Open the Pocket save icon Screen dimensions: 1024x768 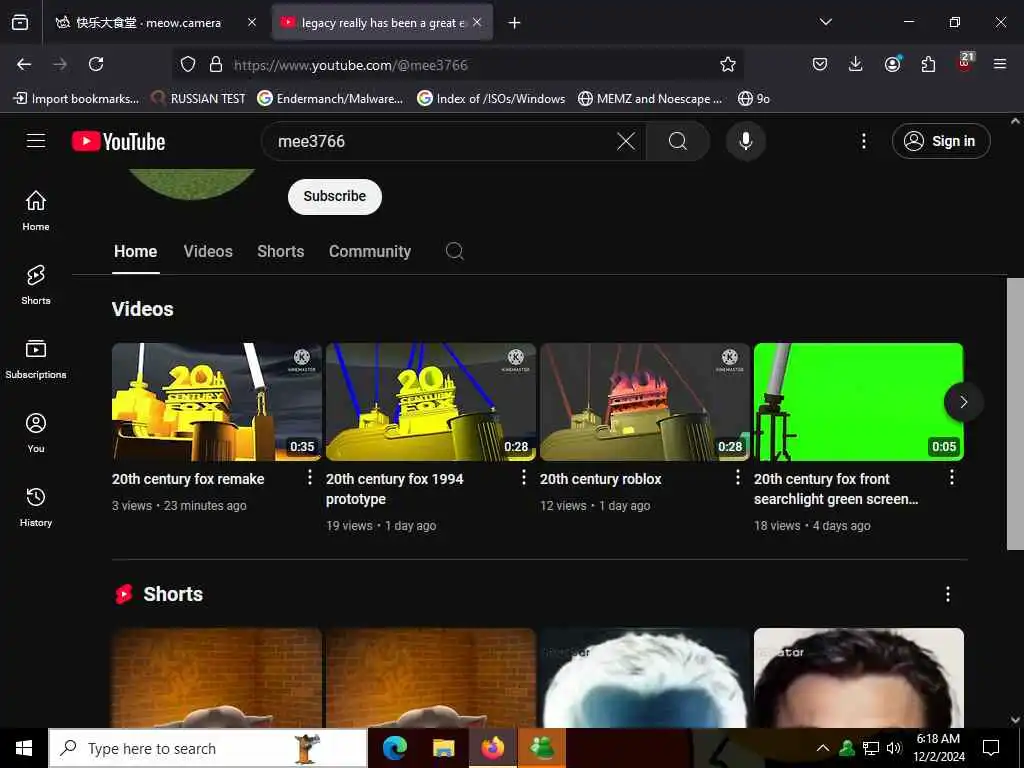[x=820, y=64]
